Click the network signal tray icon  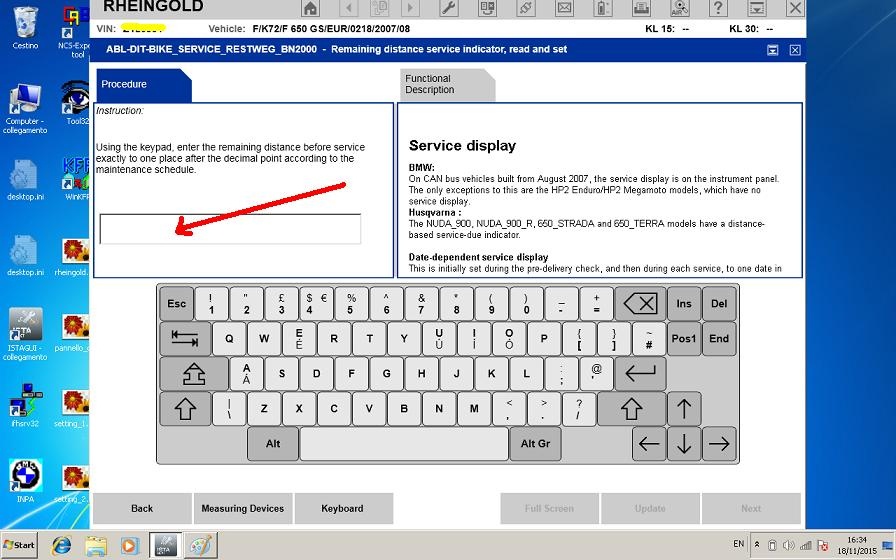click(806, 545)
